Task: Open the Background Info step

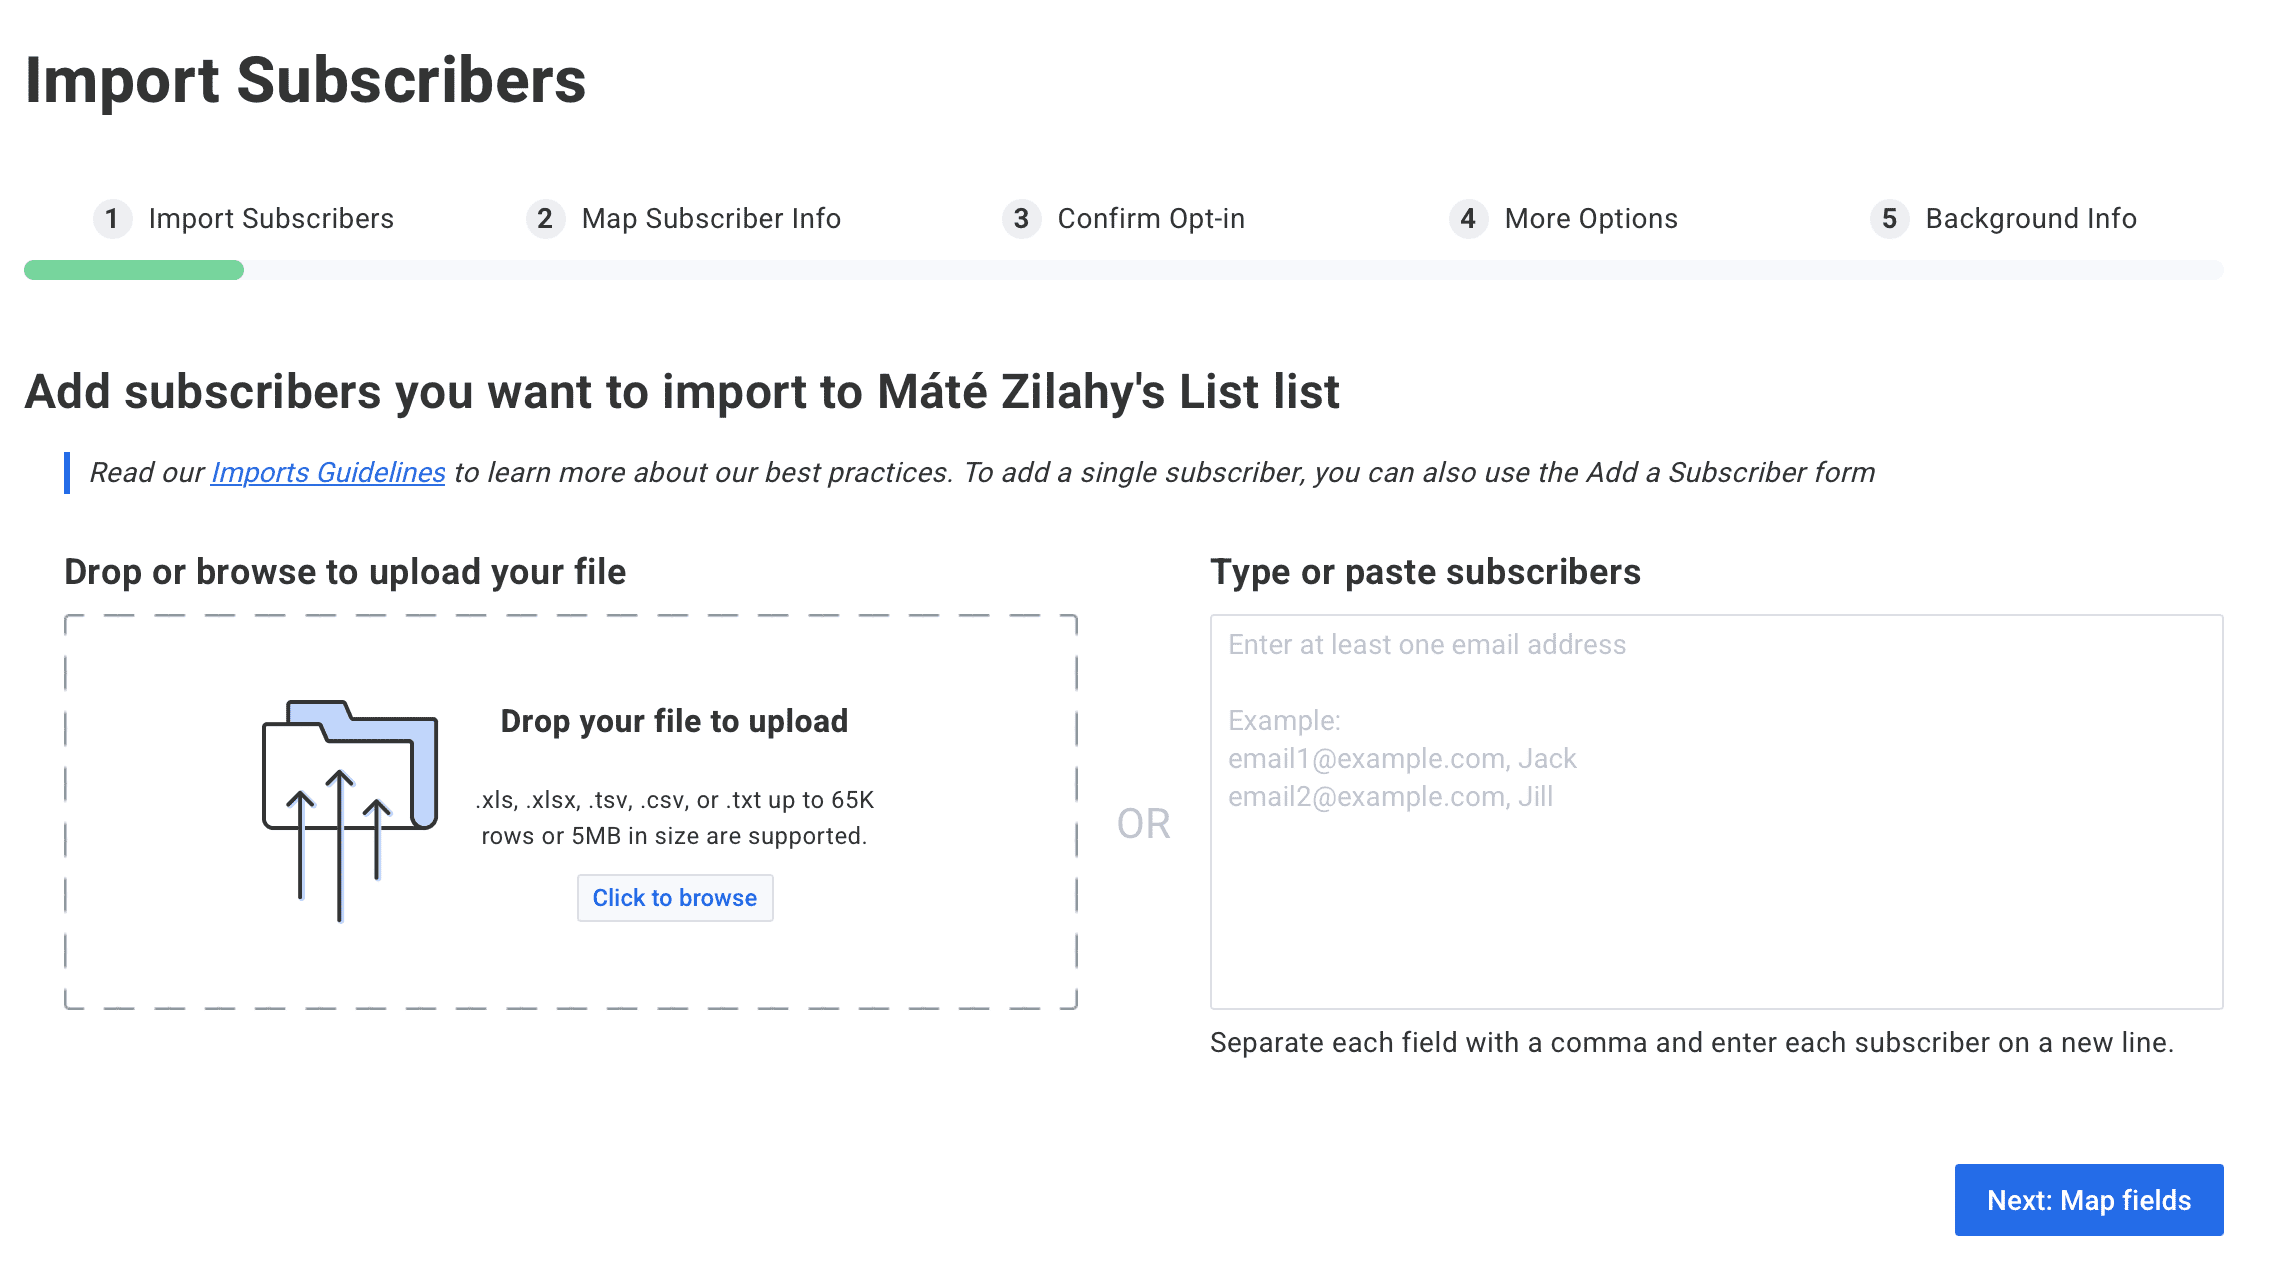Action: click(x=2004, y=218)
